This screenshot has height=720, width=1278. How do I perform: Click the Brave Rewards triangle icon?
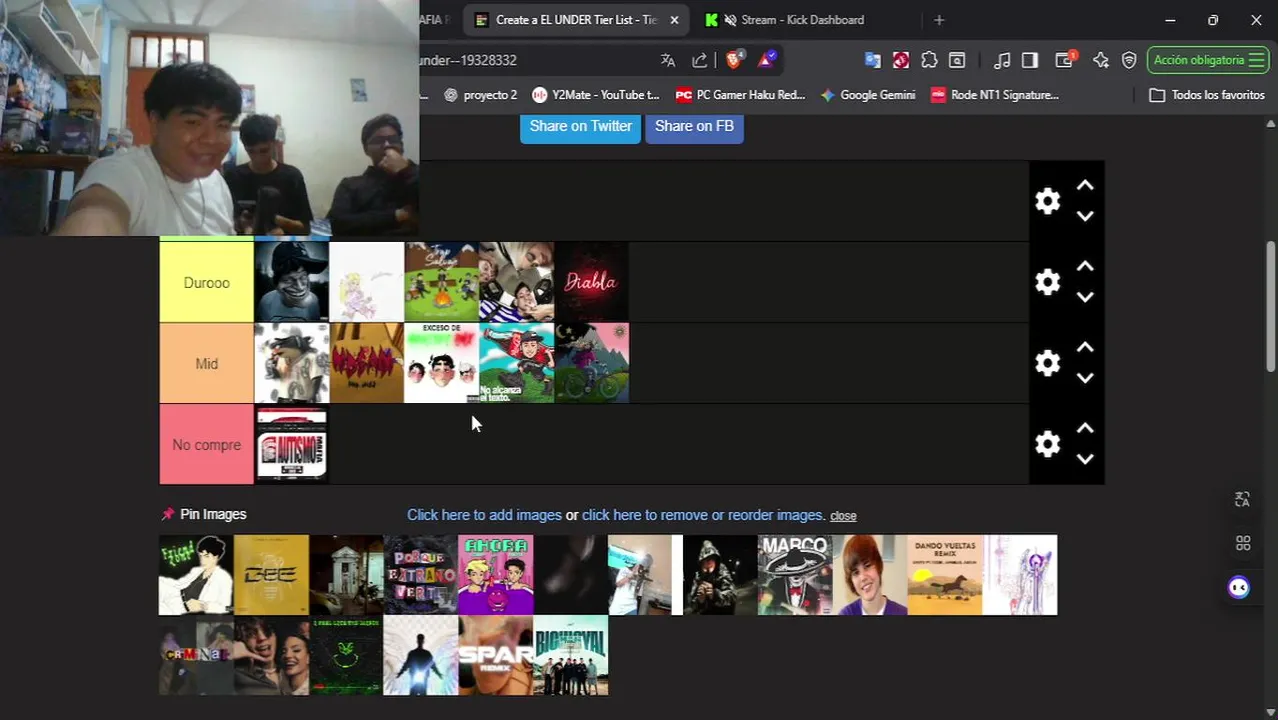766,60
